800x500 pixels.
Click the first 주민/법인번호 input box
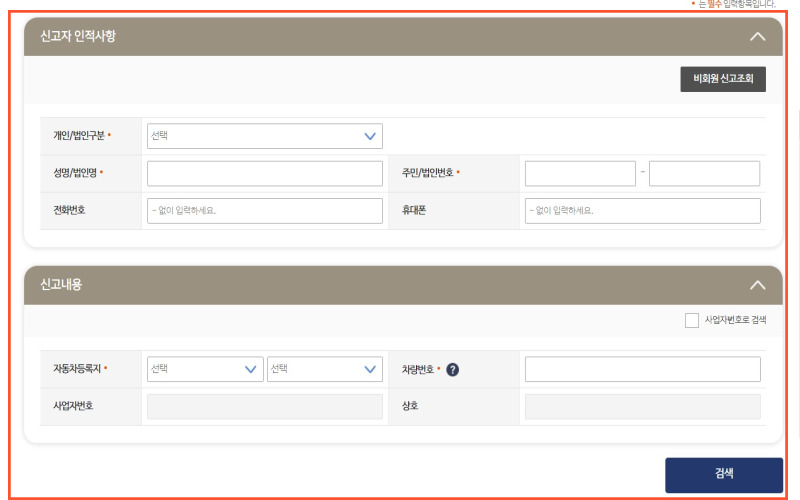(580, 173)
